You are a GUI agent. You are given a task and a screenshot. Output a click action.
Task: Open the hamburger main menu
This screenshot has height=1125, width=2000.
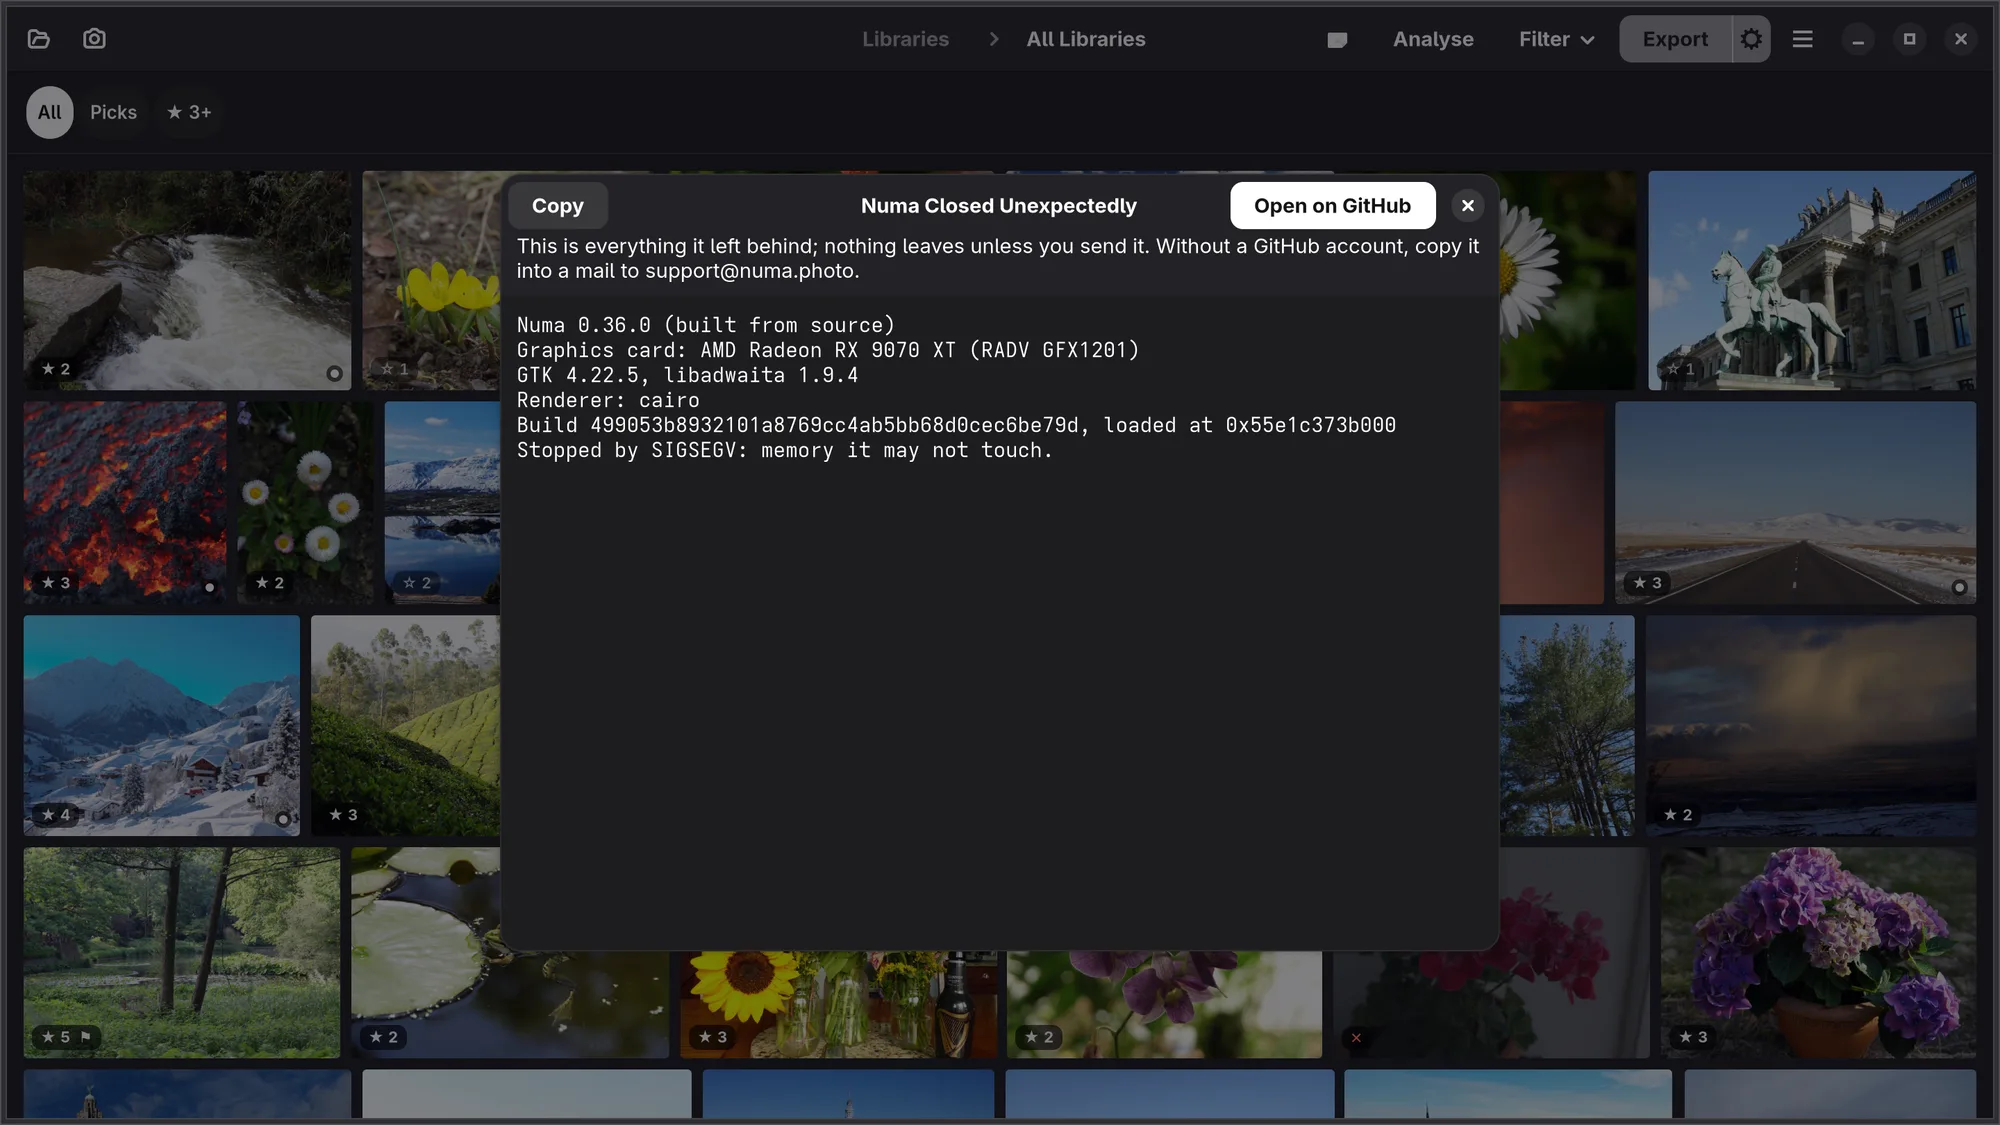[x=1802, y=39]
